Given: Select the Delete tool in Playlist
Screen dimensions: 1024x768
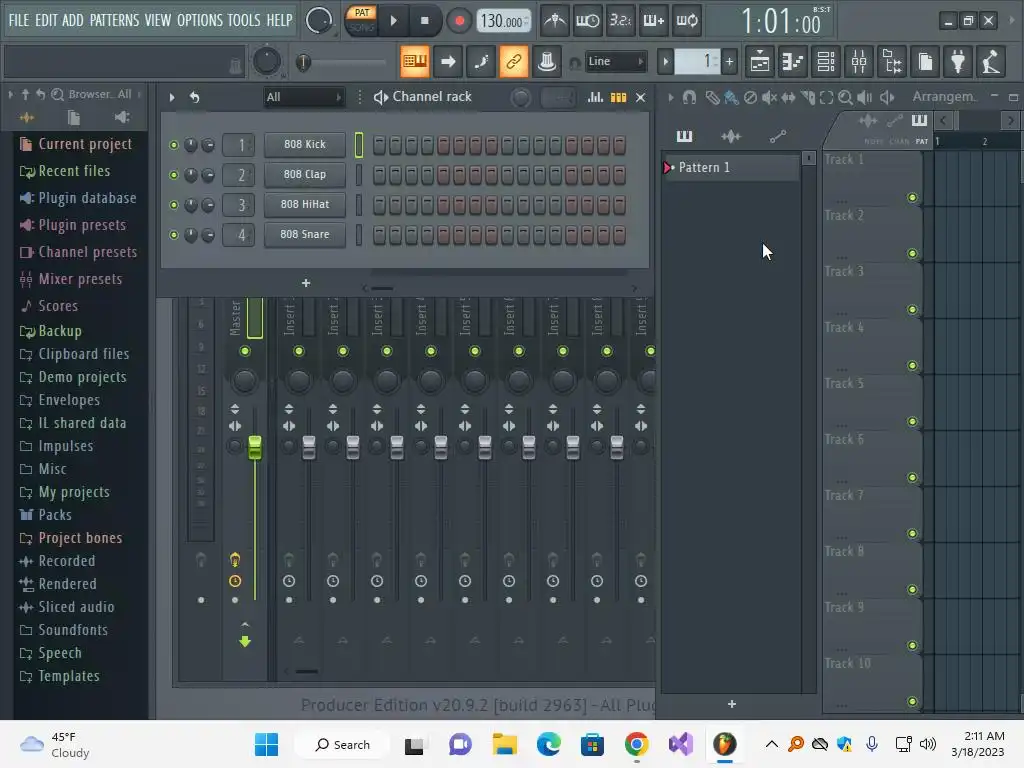Looking at the screenshot, I should coord(750,97).
